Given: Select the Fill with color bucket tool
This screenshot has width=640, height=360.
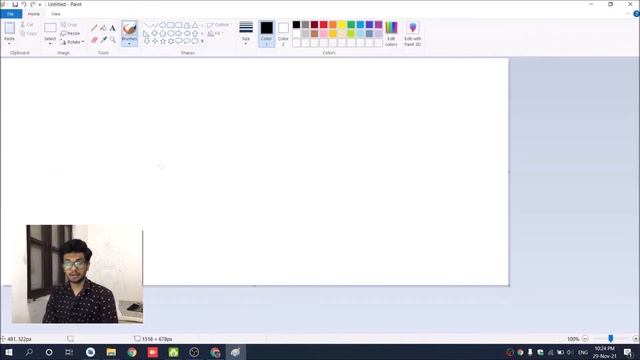Looking at the screenshot, I should (103, 28).
